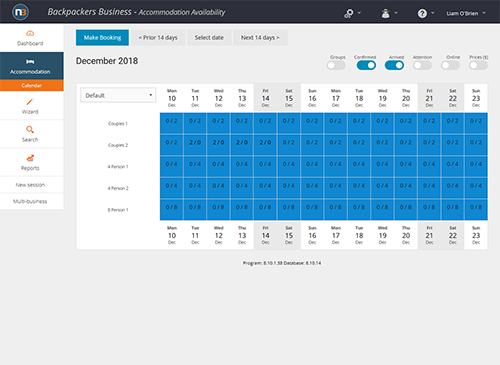
Task: Click the Reports chart icon
Action: (x=30, y=158)
